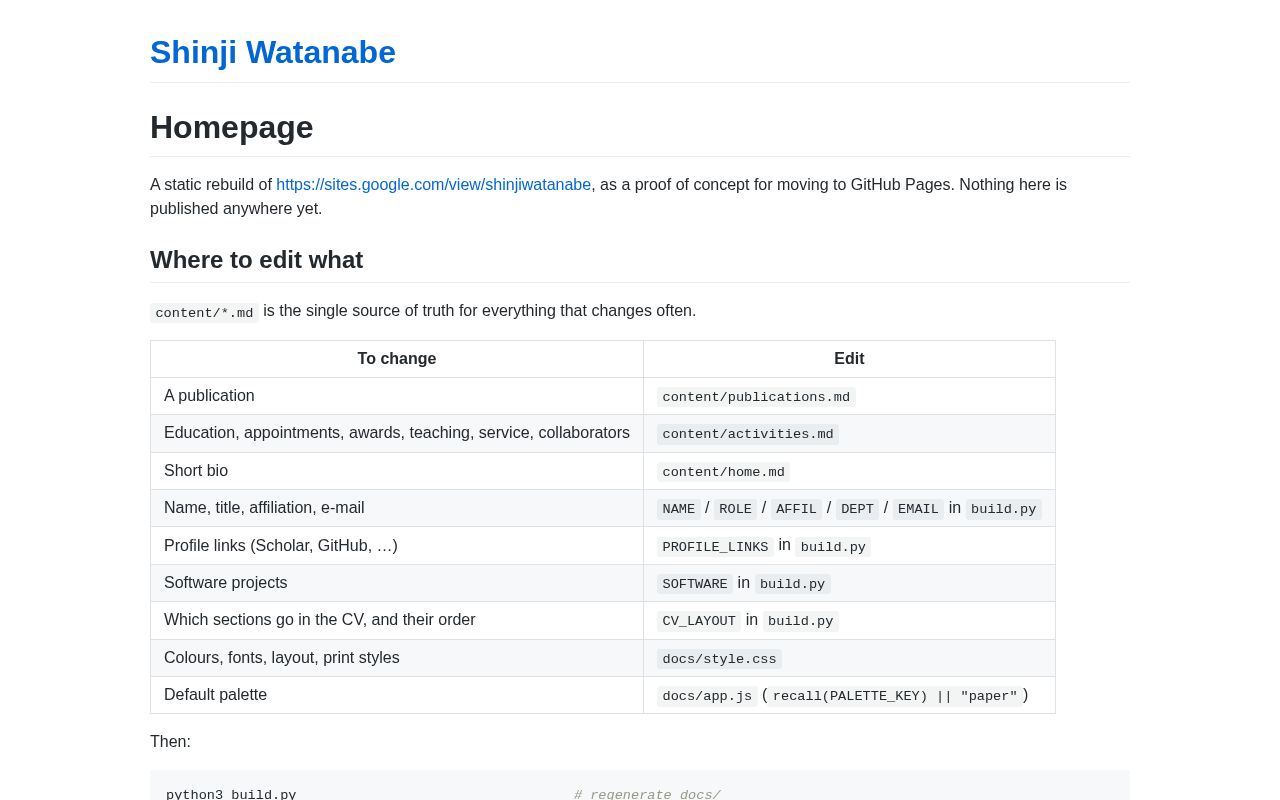The image size is (1280, 800).
Task: Select the EMAIL code token
Action: pos(918,509)
